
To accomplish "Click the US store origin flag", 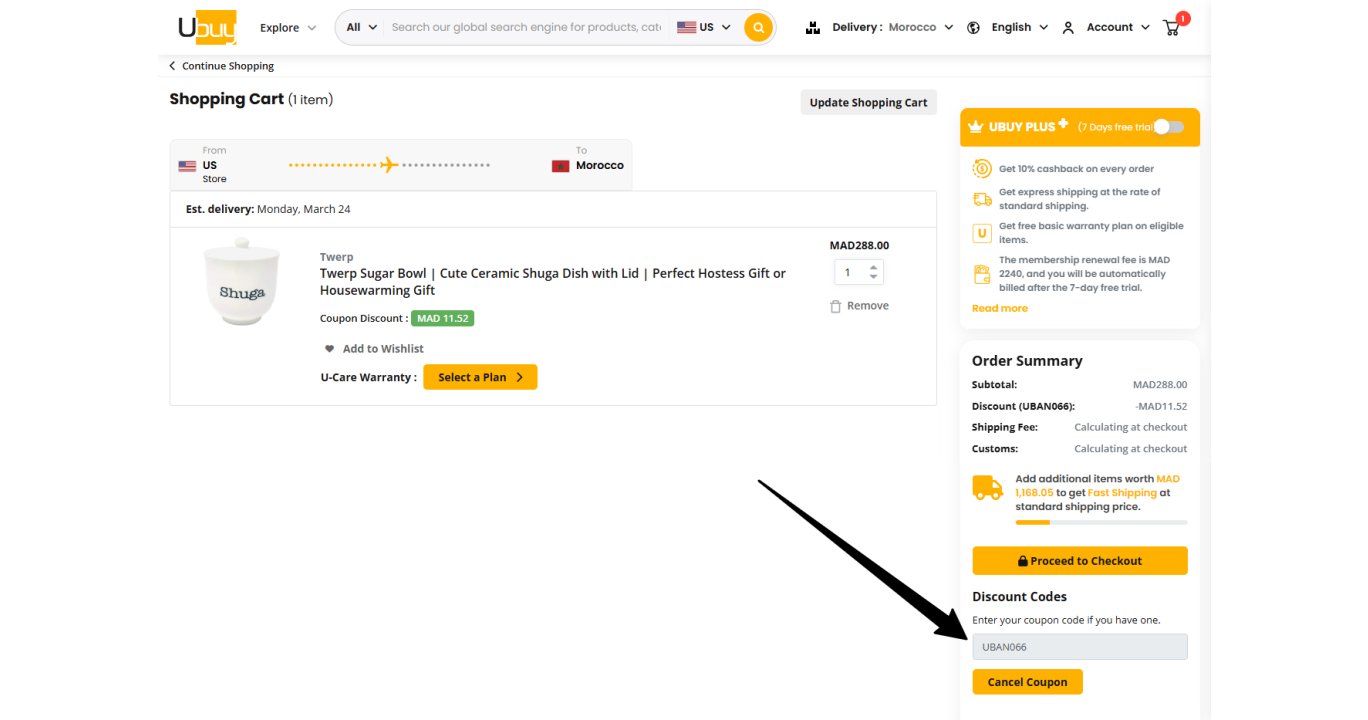I will click(x=187, y=166).
